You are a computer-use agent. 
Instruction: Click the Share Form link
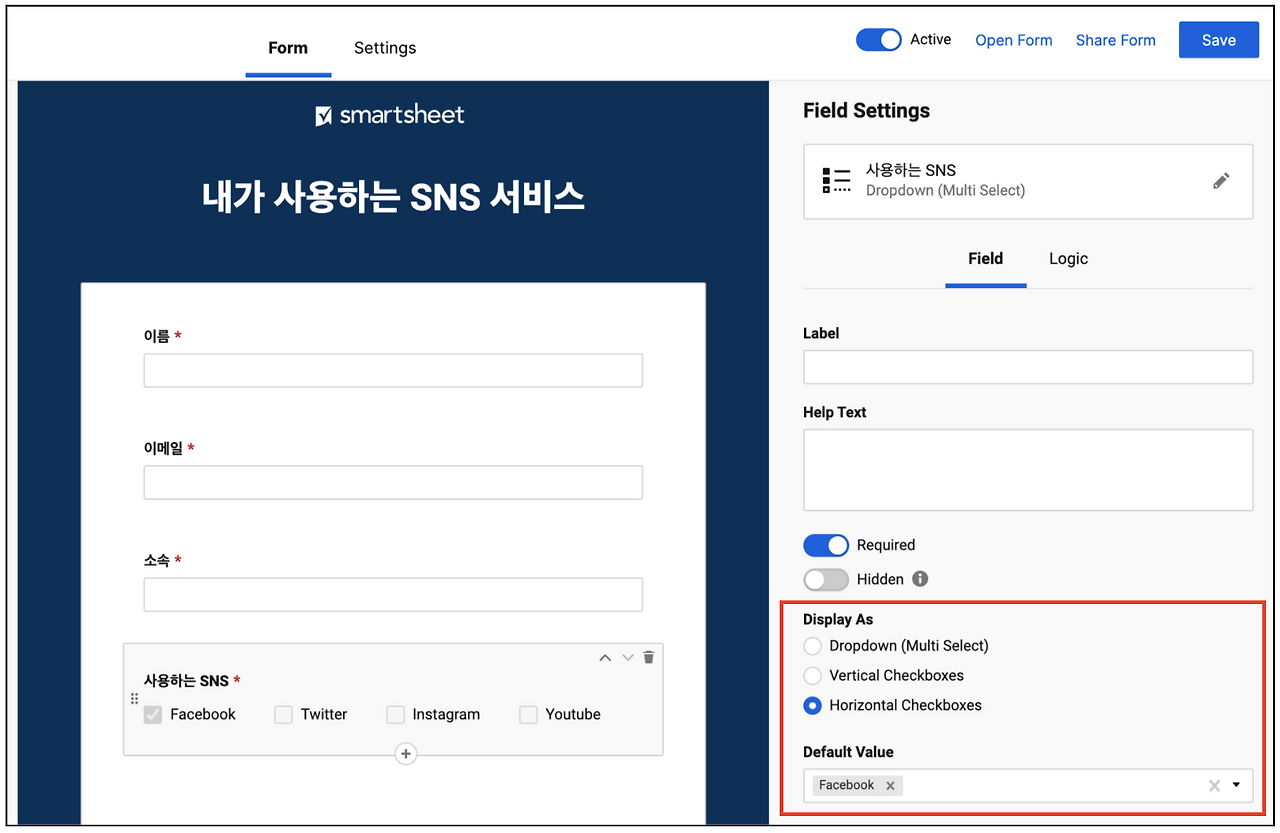[x=1116, y=41]
